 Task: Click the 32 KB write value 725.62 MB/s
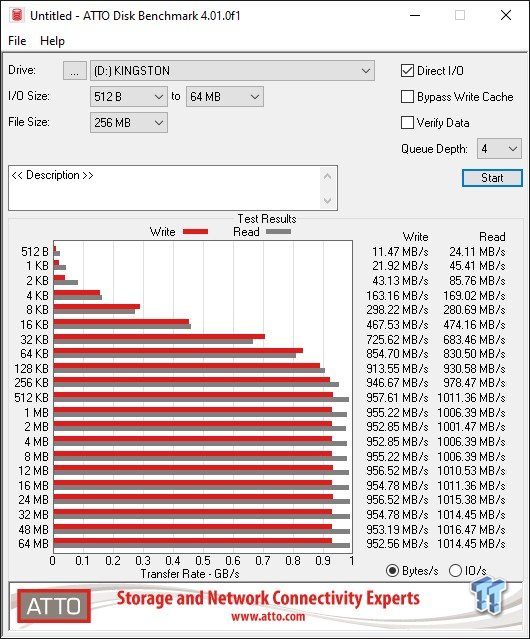pos(397,339)
